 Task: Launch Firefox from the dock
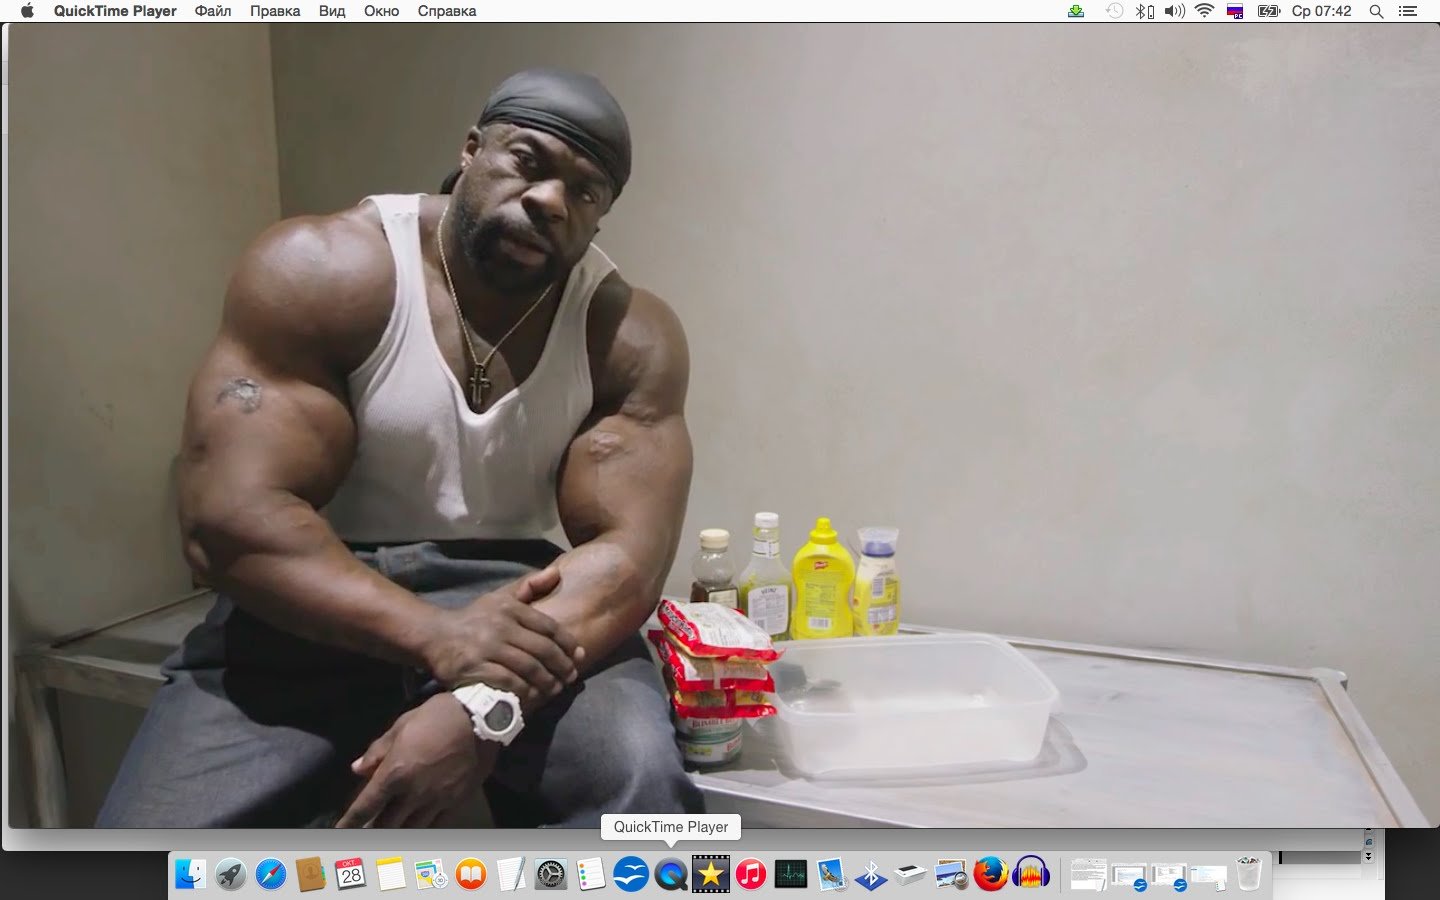pyautogui.click(x=990, y=875)
